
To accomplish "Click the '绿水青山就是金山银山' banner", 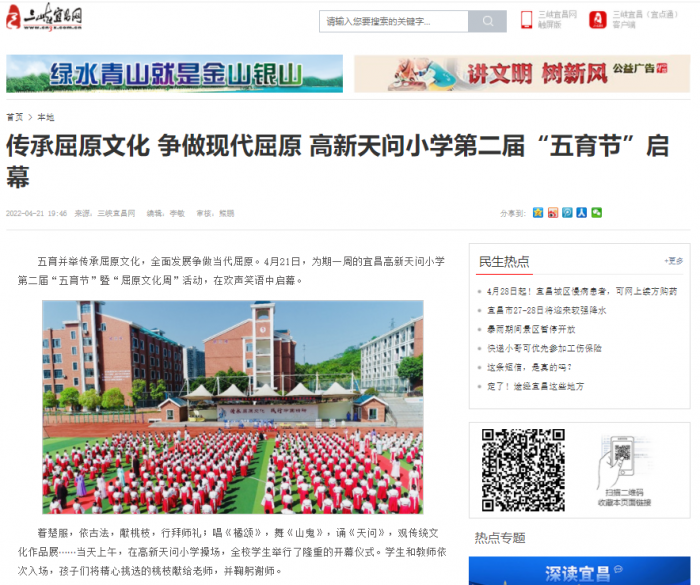I will pyautogui.click(x=174, y=73).
